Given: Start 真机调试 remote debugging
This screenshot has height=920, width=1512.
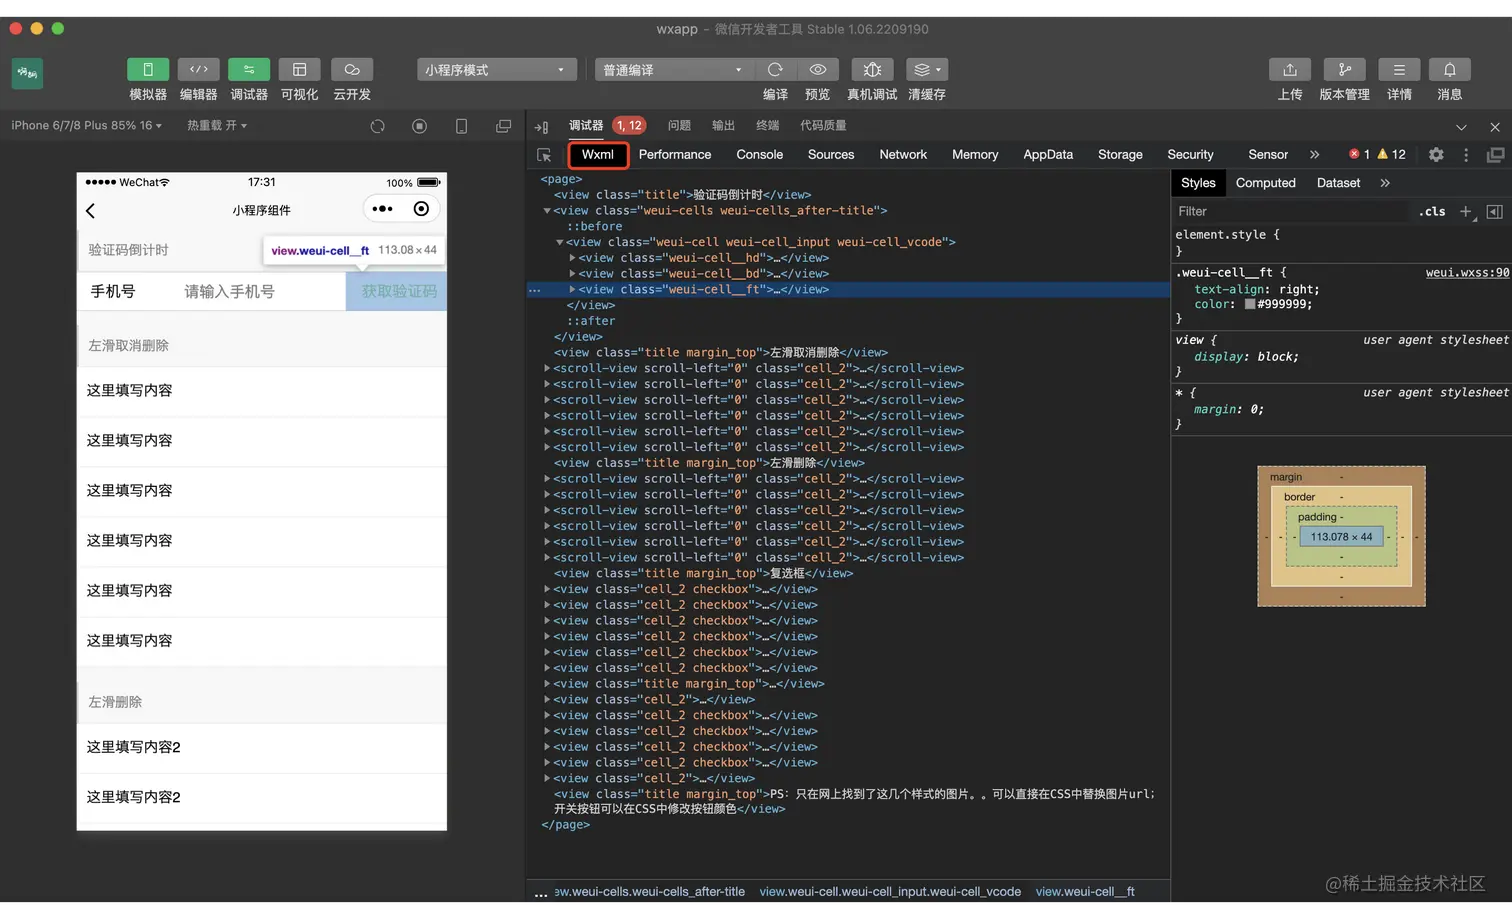Looking at the screenshot, I should coord(872,69).
